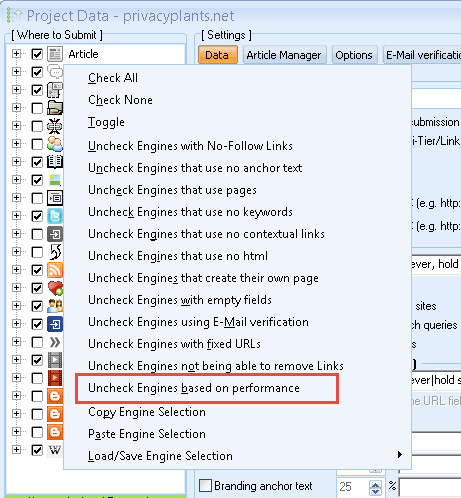Select Check All from context menu
461x498 pixels.
[x=113, y=78]
